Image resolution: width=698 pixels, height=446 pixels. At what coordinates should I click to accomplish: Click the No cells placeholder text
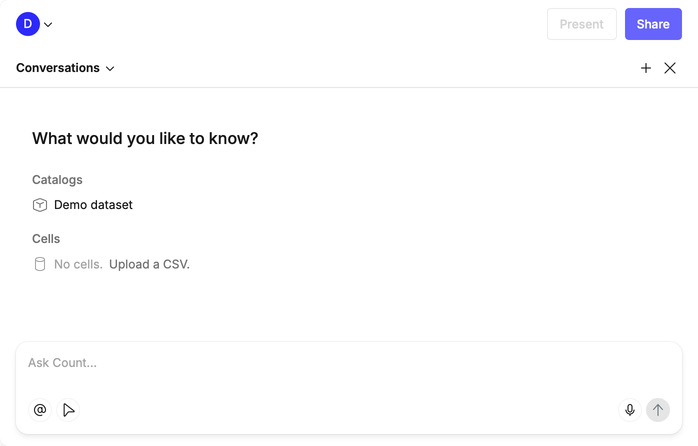tap(78, 265)
